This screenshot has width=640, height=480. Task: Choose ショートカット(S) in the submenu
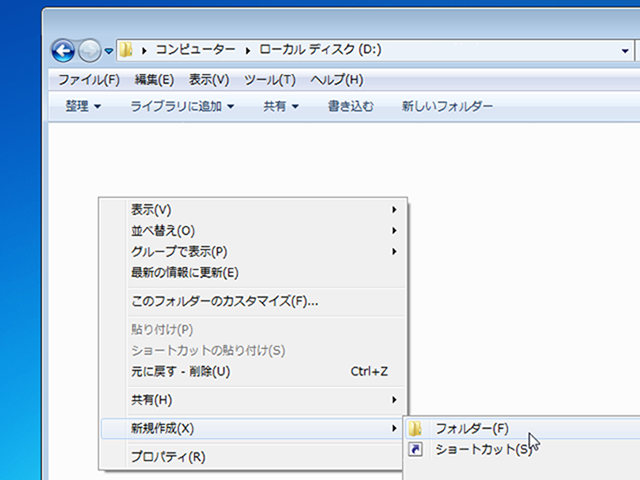523,449
